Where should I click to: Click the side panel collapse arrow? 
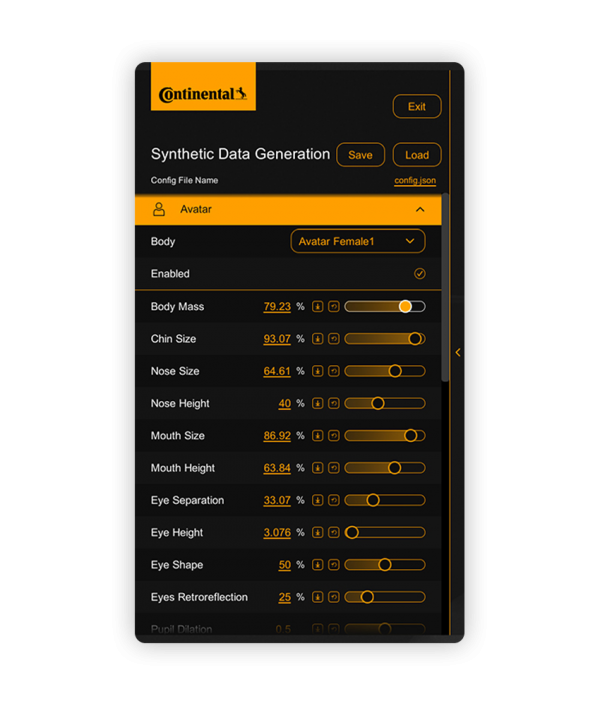[458, 352]
